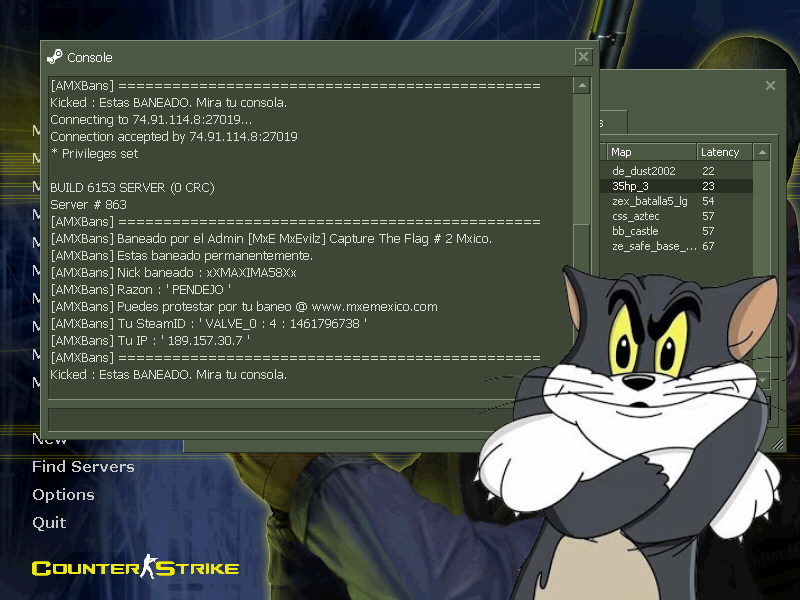Click the 'Nick baneado : xXMAXIMA58Xx' line
The width and height of the screenshot is (800, 600).
[x=173, y=273]
